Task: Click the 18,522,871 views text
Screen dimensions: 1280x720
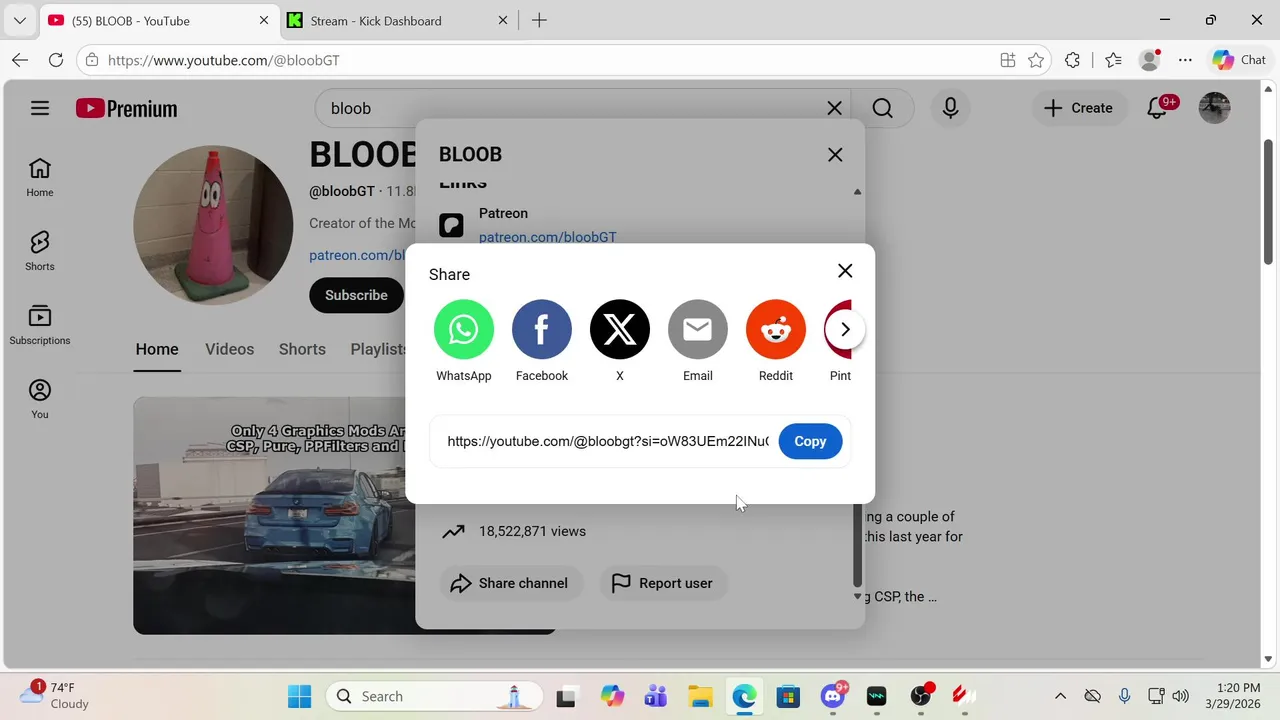Action: coord(532,531)
